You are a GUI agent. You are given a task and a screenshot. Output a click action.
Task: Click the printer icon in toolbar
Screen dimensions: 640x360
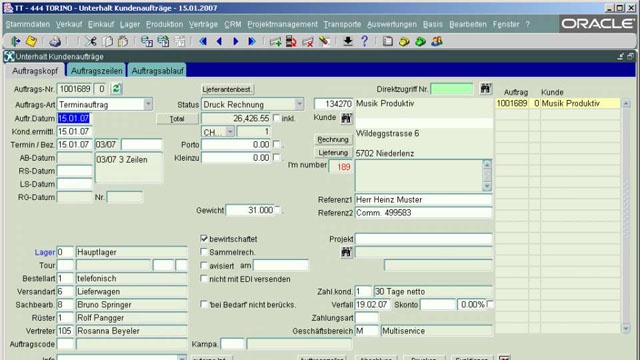click(55, 41)
